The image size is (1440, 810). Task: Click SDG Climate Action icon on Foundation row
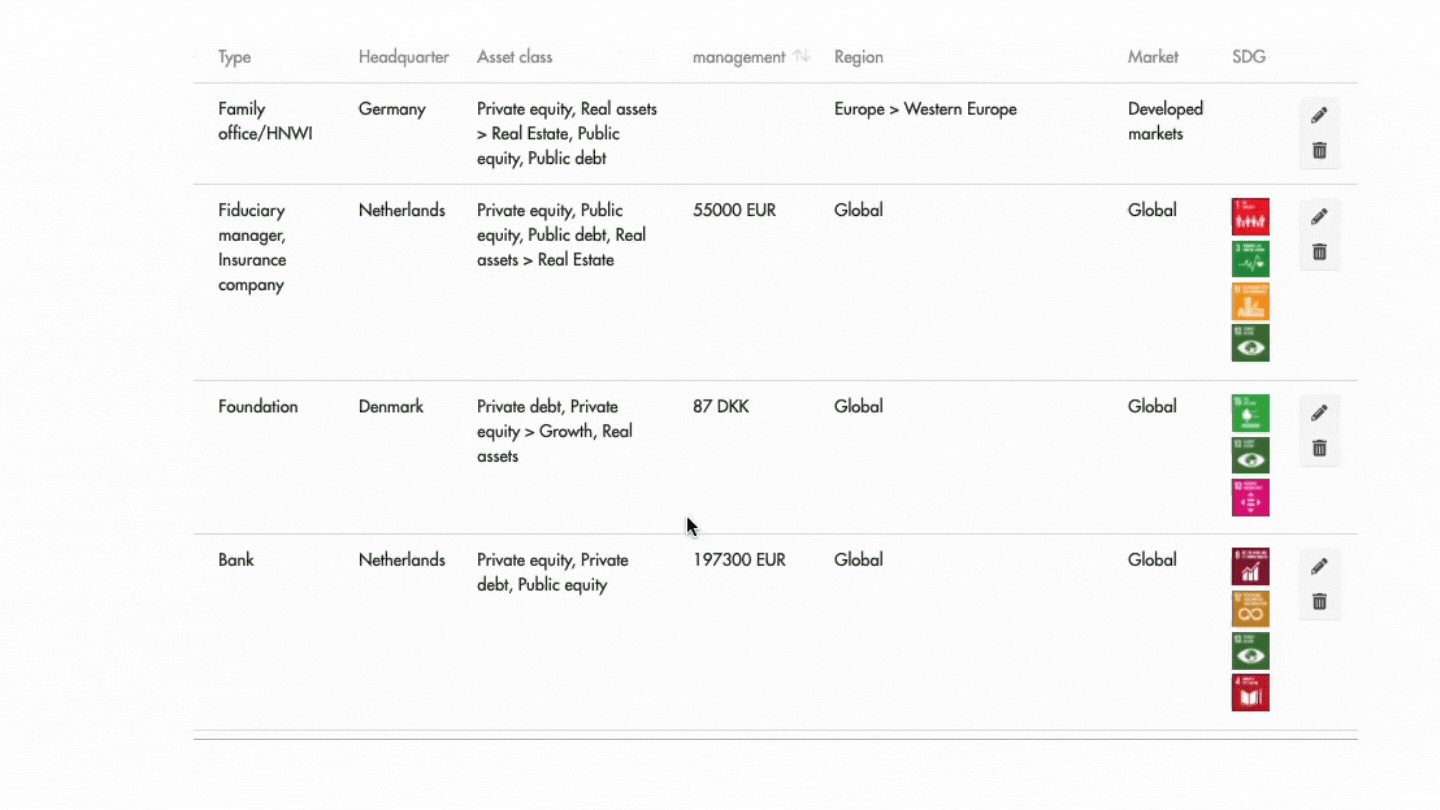(x=1250, y=455)
